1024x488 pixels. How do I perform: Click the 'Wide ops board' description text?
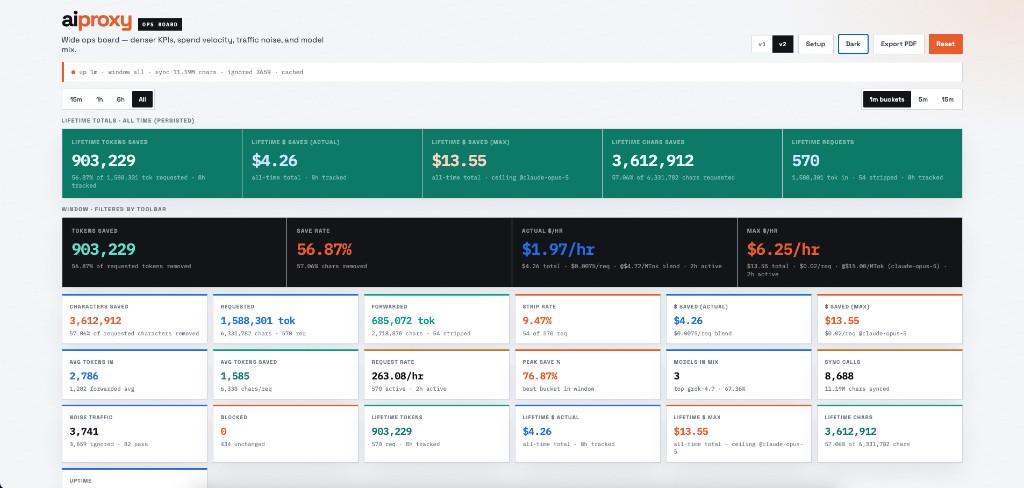[193, 44]
